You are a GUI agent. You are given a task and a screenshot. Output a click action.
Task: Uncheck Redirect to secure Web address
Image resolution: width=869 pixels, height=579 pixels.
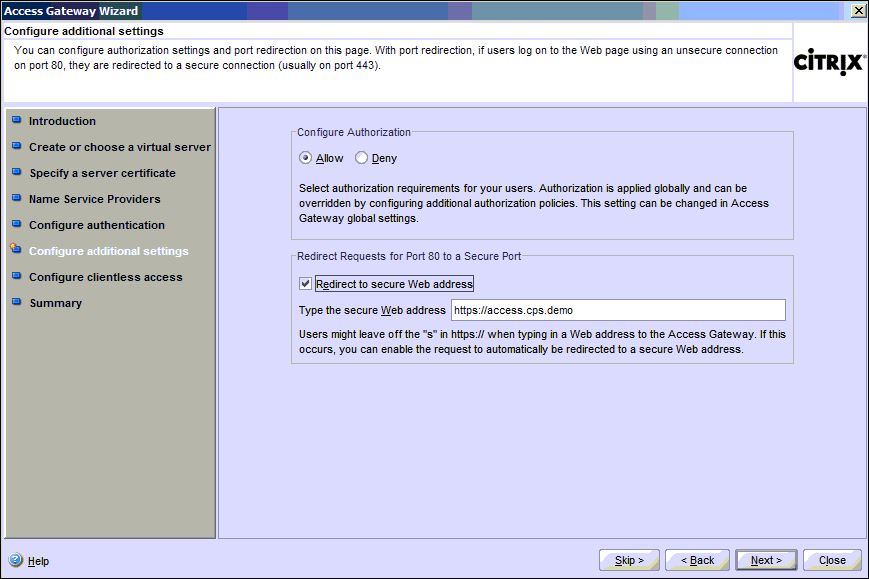click(306, 284)
